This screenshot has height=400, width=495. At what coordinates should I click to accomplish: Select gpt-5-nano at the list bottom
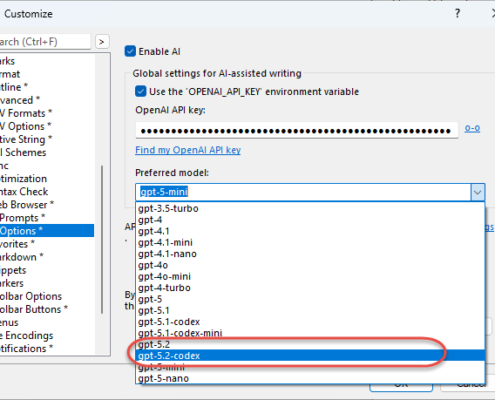[310, 379]
